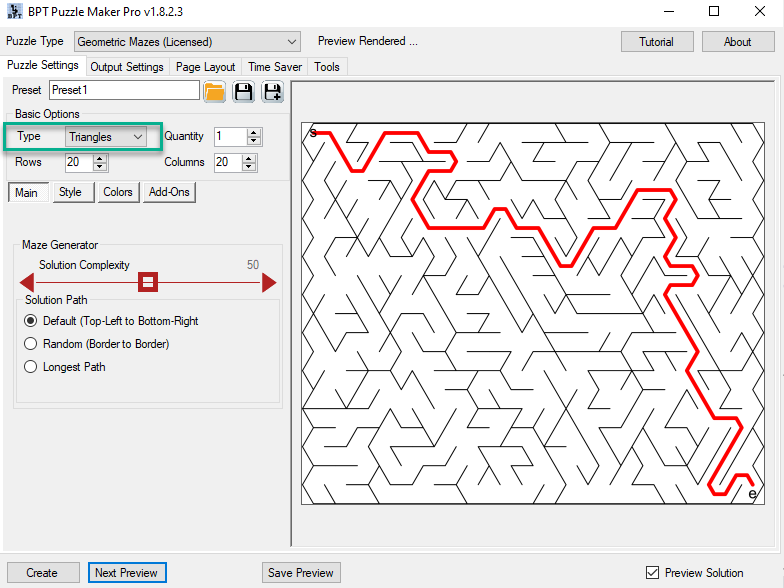Click the BPT app logo in title bar
Image resolution: width=784 pixels, height=588 pixels.
14,12
